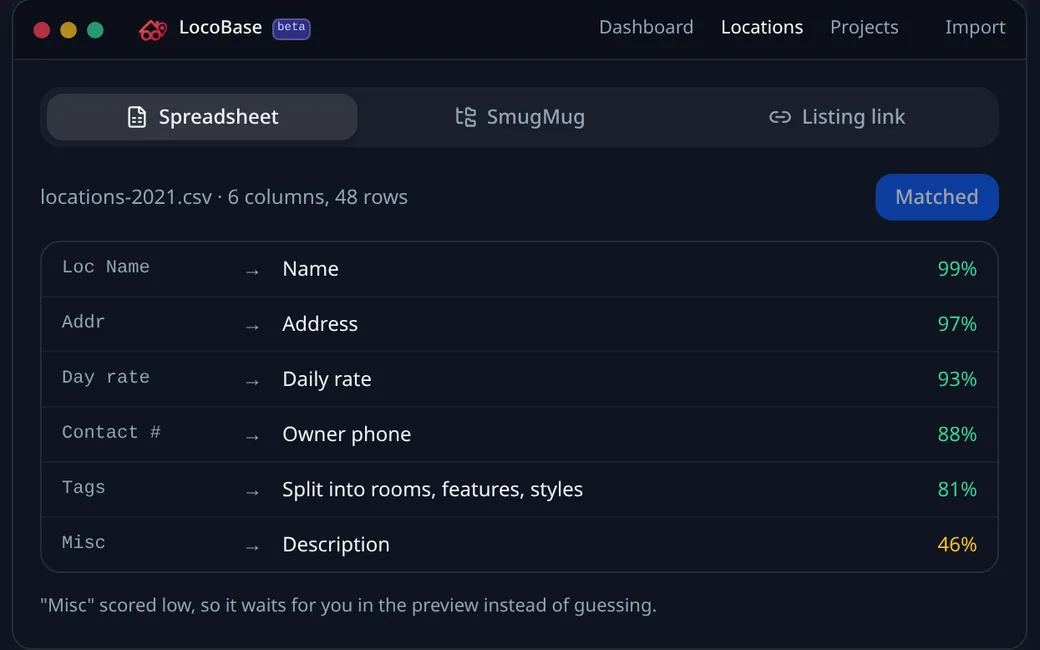Click the 99% confidence score
This screenshot has height=650, width=1040.
coord(957,269)
